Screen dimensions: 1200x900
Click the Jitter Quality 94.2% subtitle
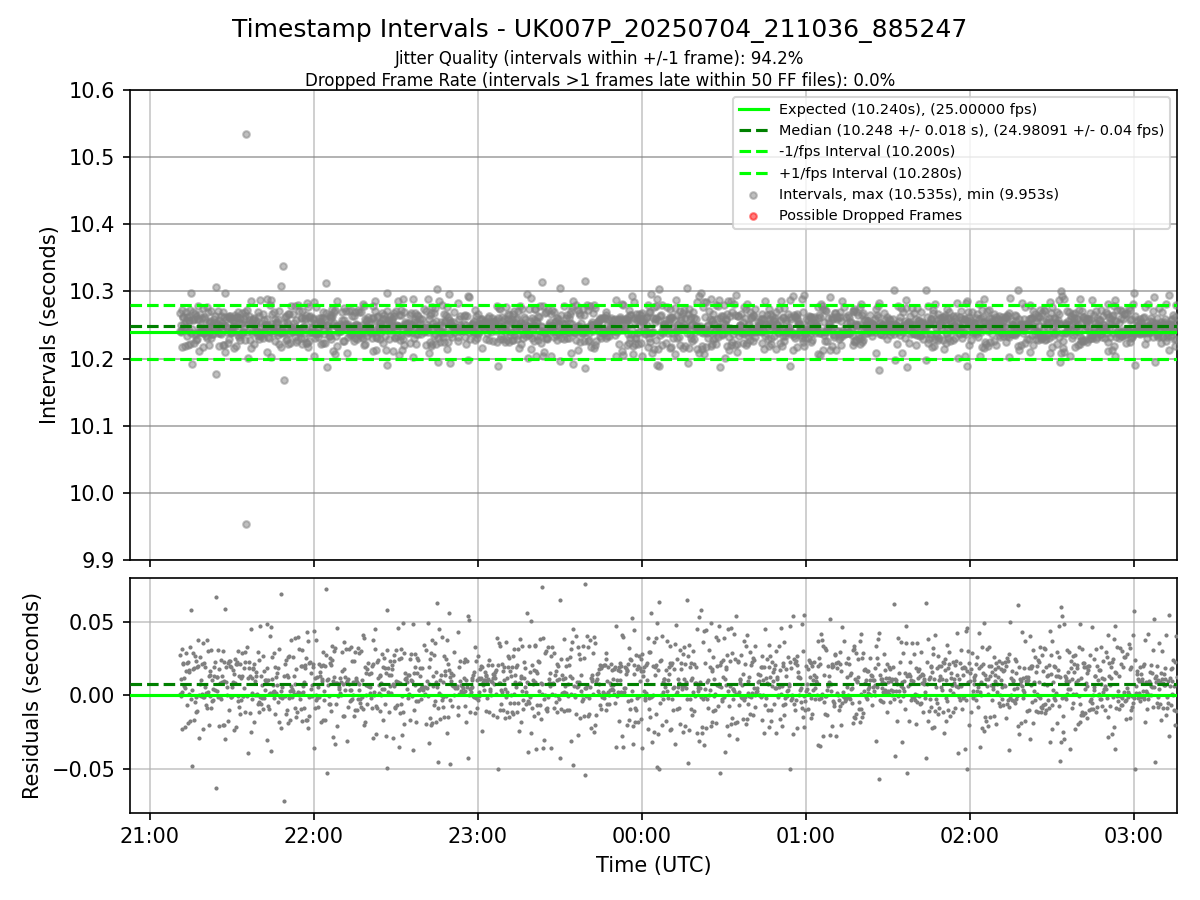(599, 58)
